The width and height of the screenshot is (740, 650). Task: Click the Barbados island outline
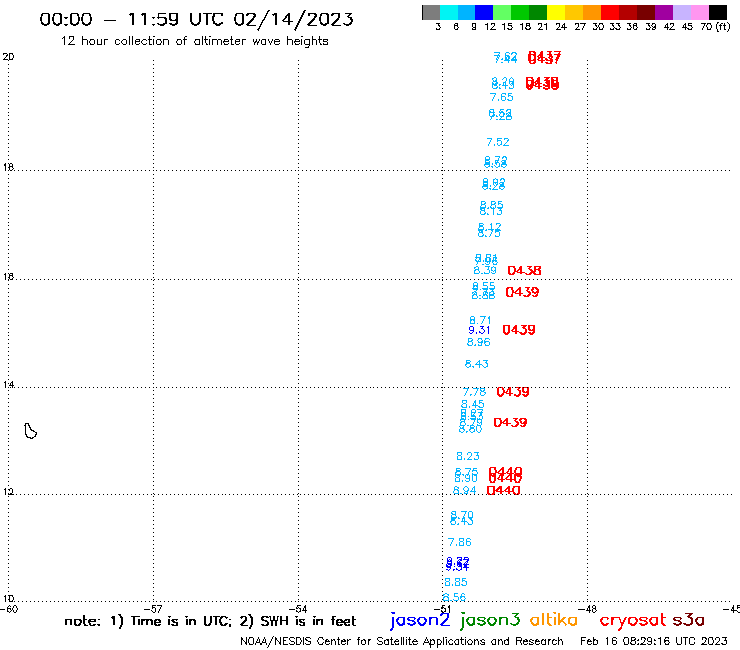pos(30,431)
